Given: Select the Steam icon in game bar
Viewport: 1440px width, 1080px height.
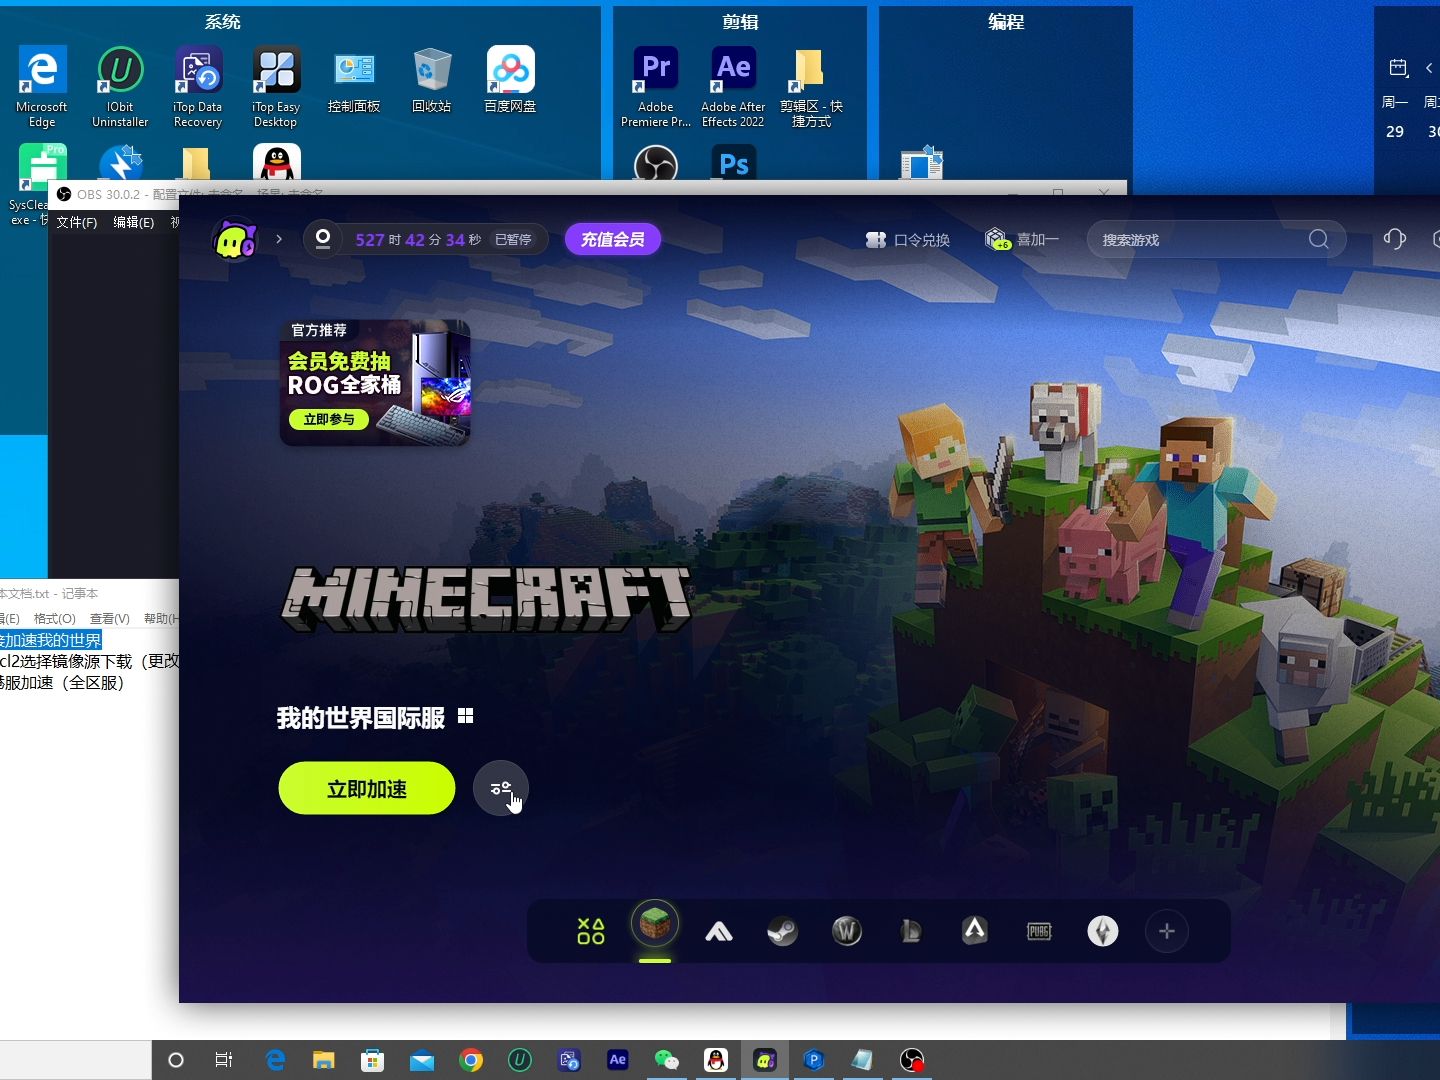Looking at the screenshot, I should click(x=783, y=931).
